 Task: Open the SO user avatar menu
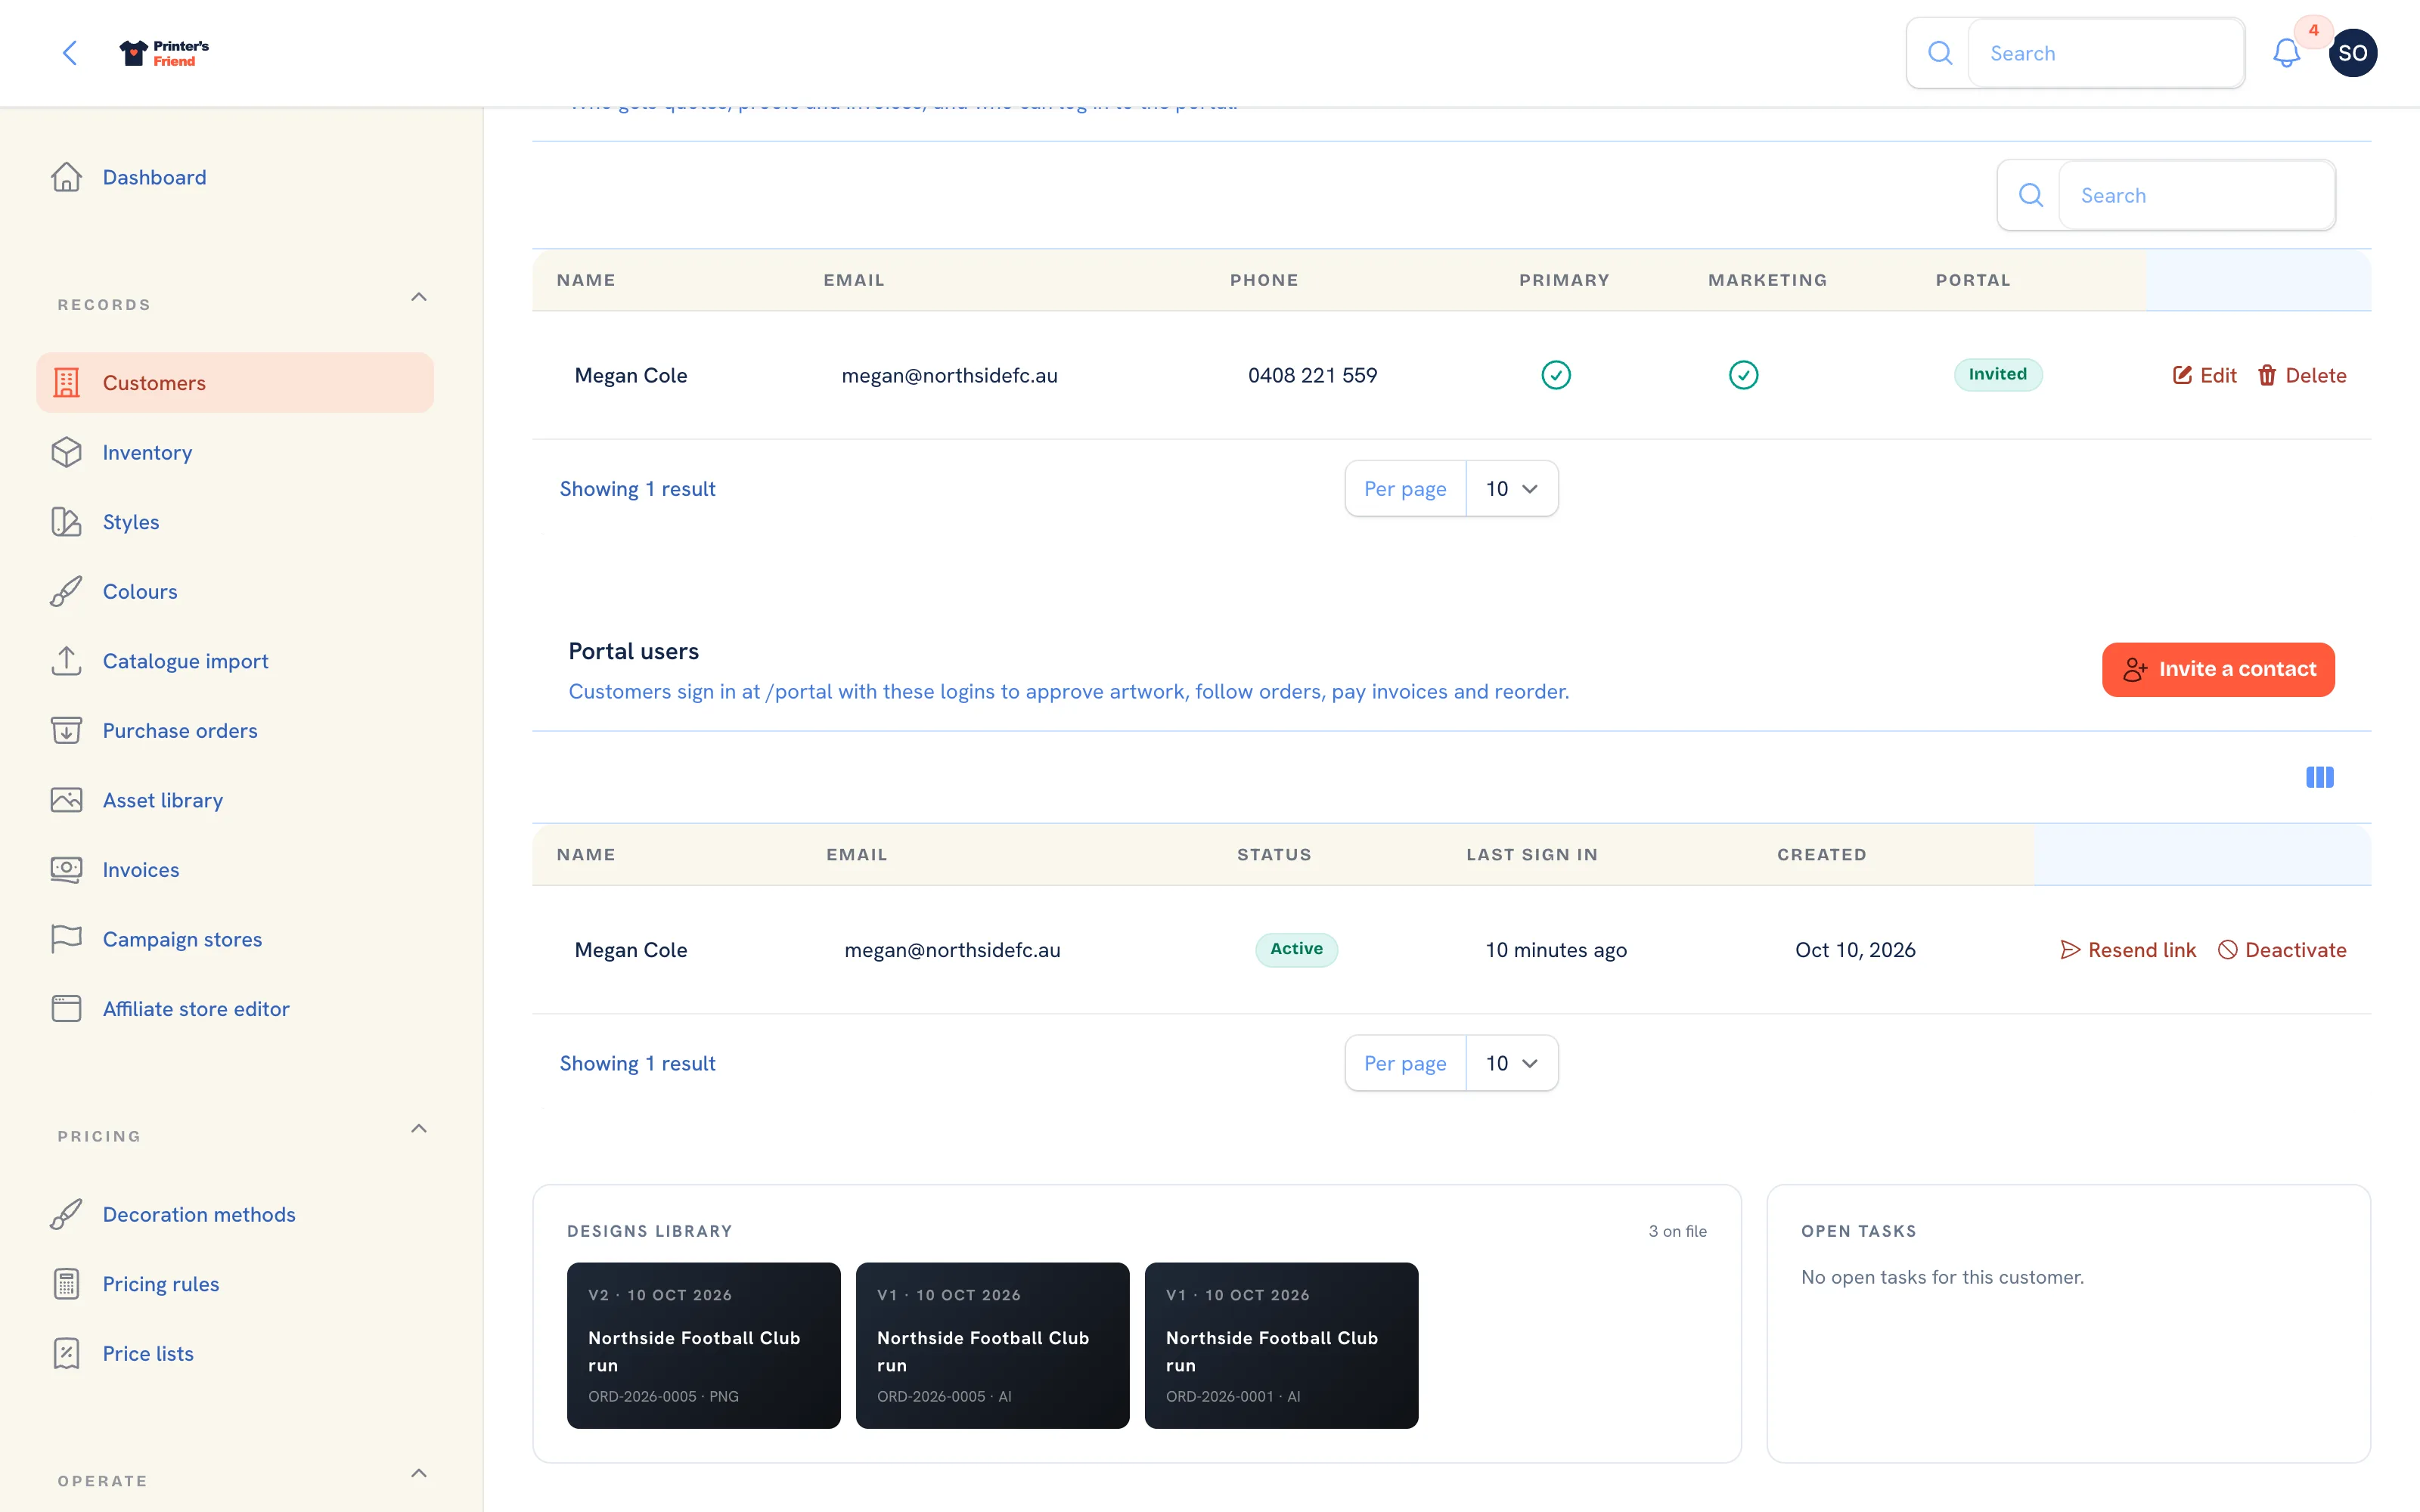[2352, 53]
